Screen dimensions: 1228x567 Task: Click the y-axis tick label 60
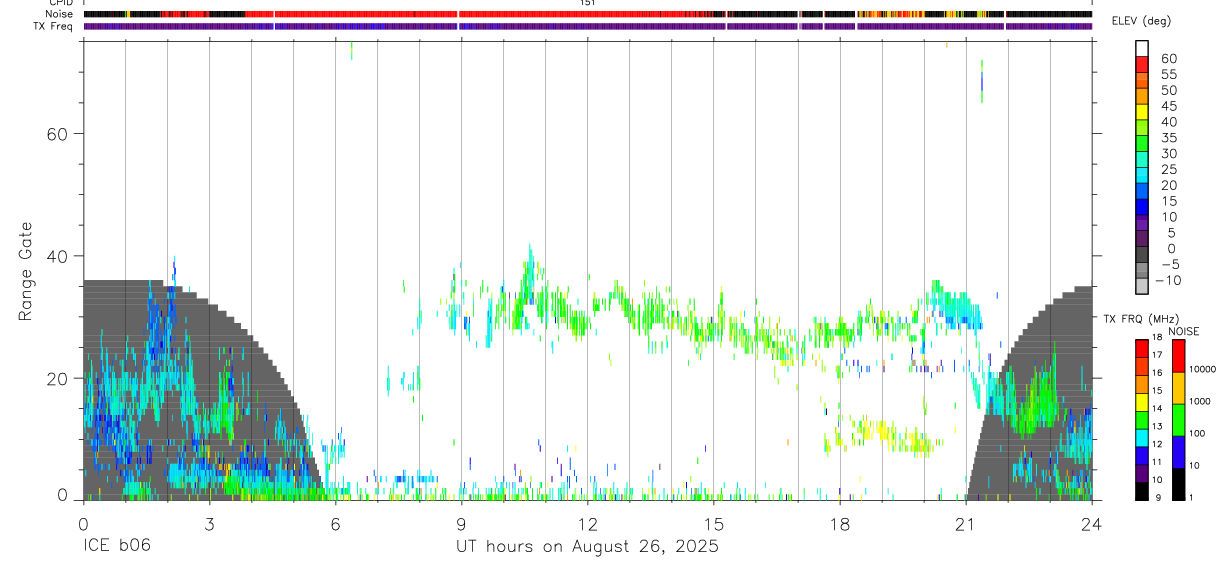coord(58,134)
